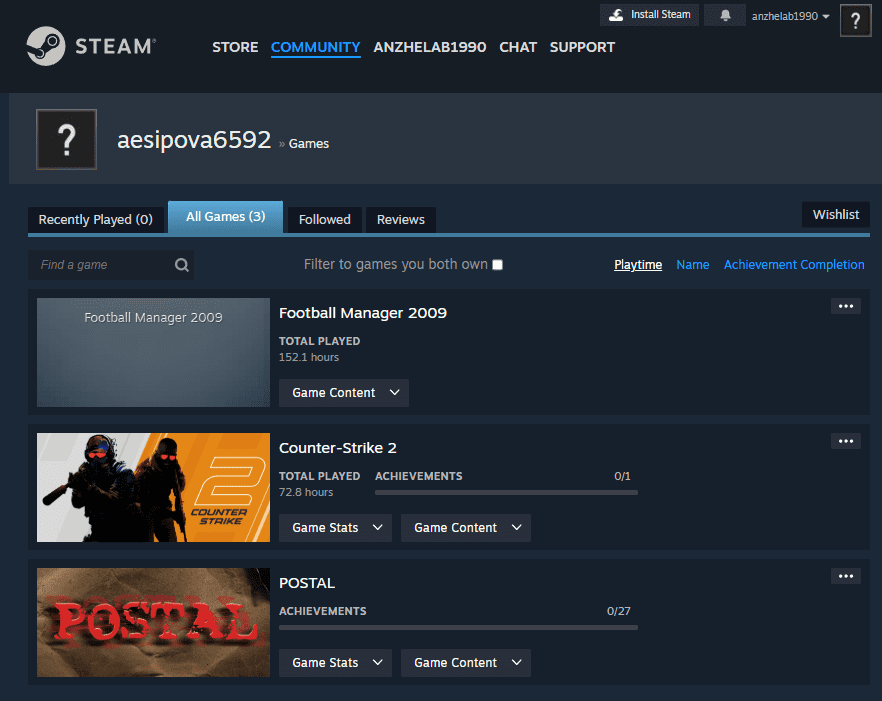Open the ellipsis menu for POSTAL
Image resolution: width=882 pixels, height=701 pixels.
(845, 575)
